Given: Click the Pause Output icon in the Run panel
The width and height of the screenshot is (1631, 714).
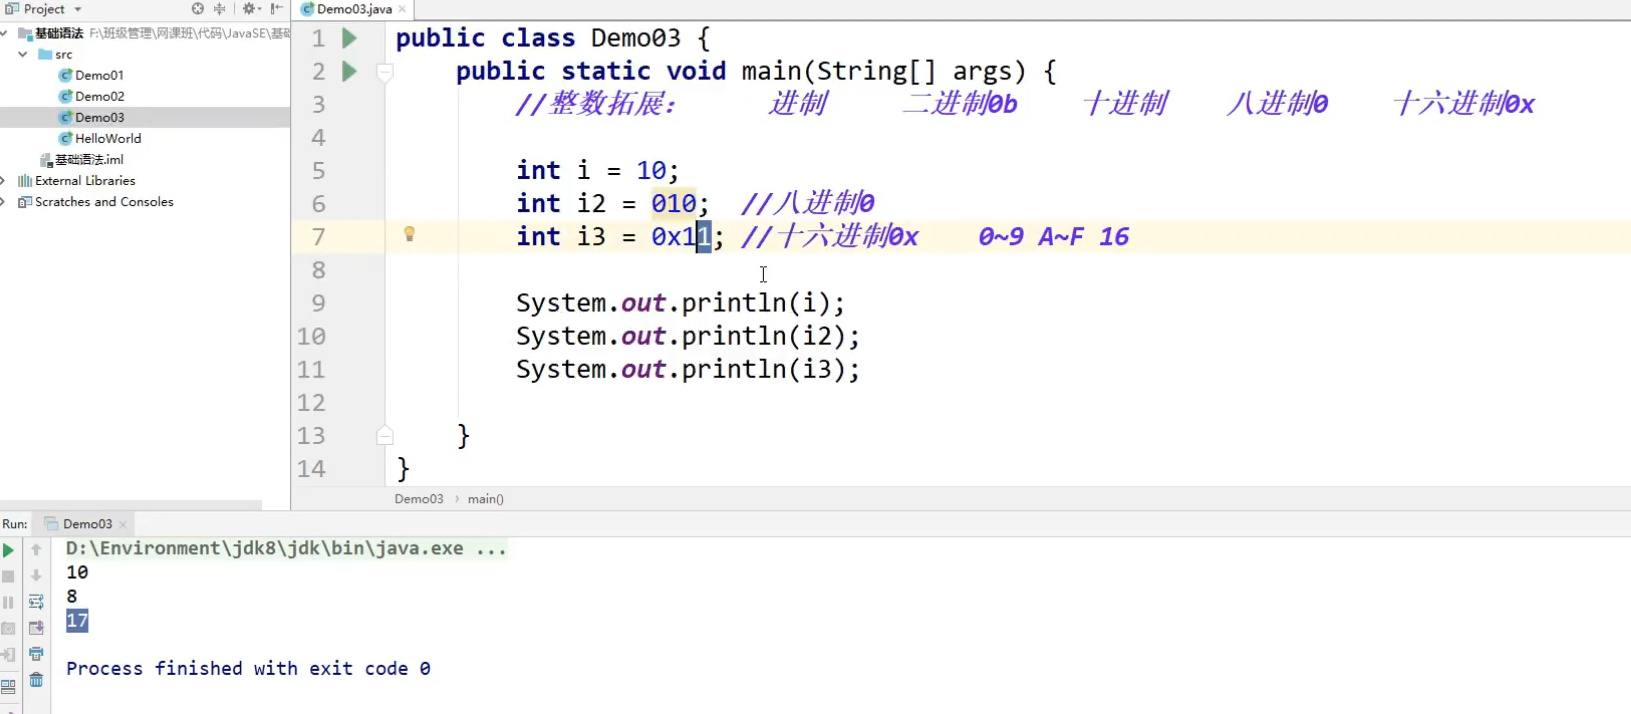Looking at the screenshot, I should [x=8, y=602].
